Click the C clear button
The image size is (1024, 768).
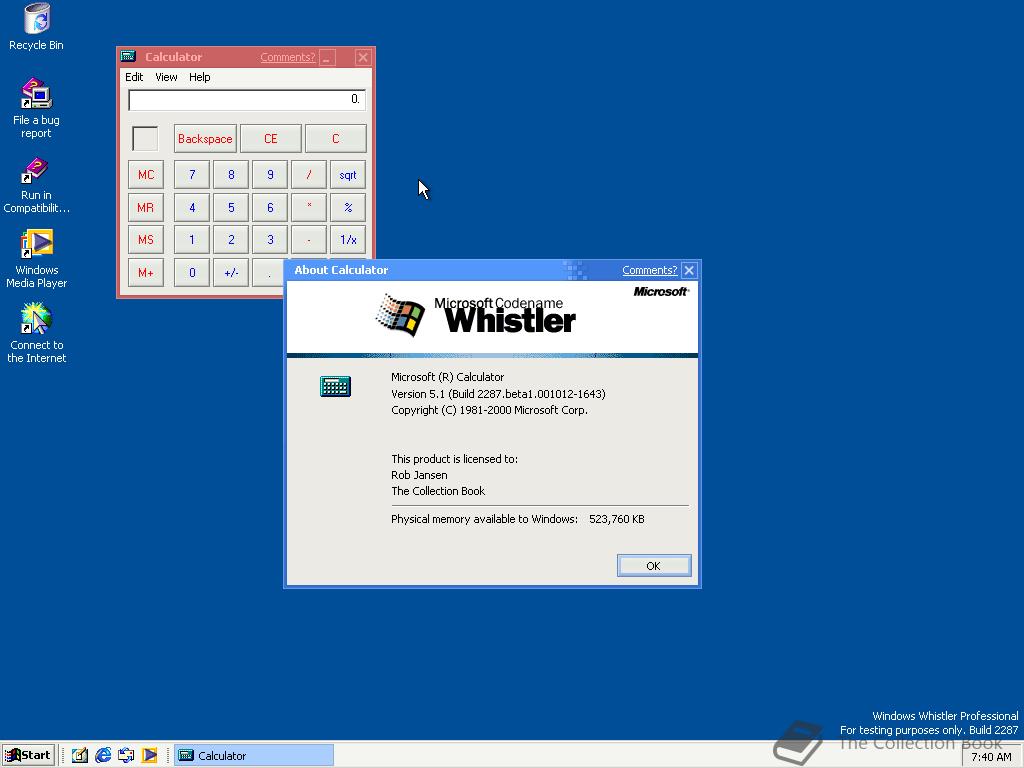pos(336,138)
